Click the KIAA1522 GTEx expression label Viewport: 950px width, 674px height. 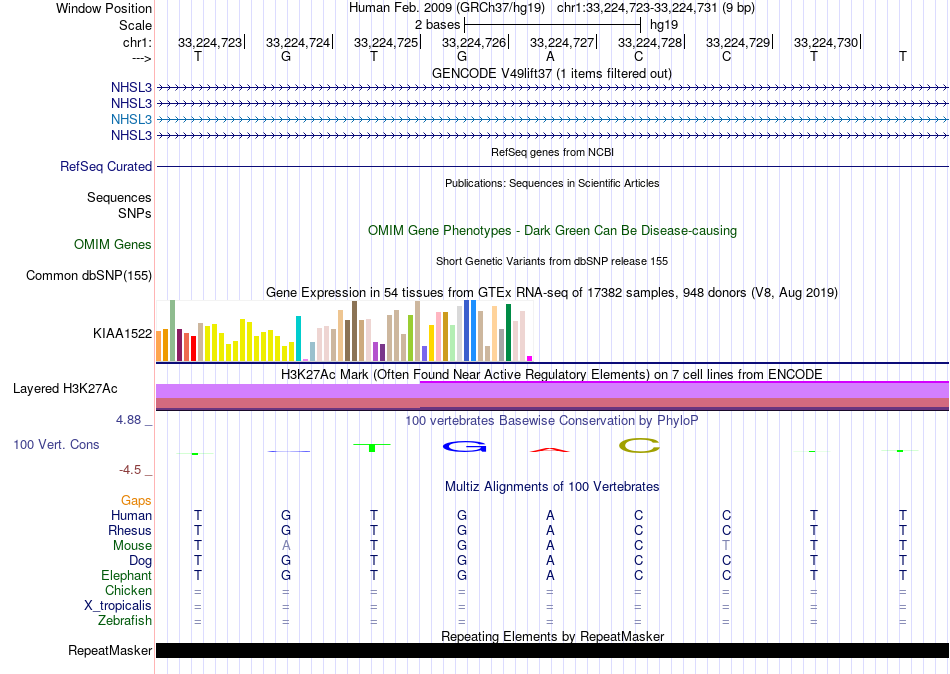(x=122, y=333)
